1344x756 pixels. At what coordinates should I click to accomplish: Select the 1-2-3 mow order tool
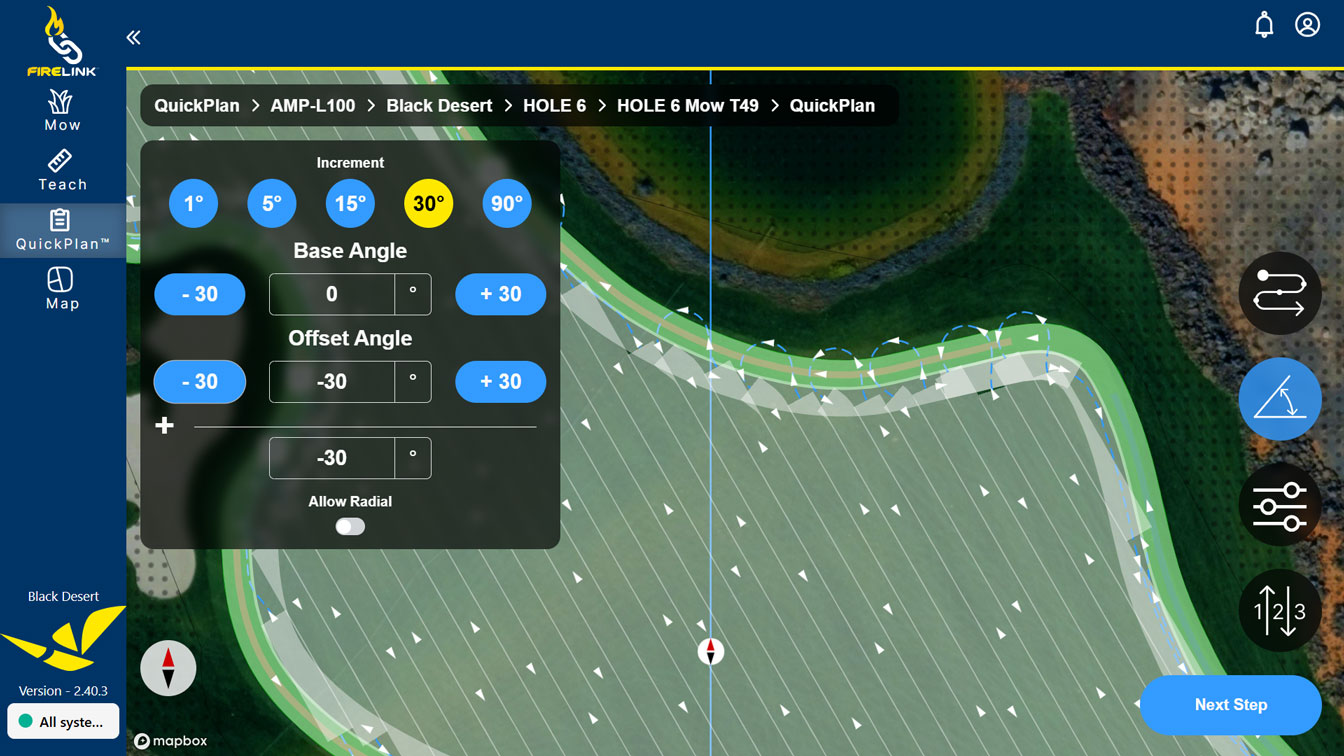click(1280, 611)
